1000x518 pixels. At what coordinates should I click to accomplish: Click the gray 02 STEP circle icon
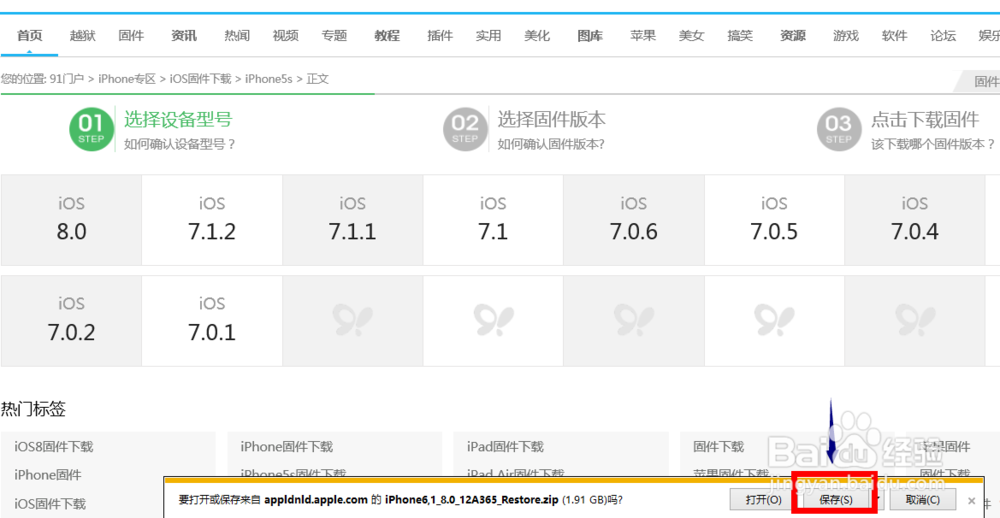[465, 130]
